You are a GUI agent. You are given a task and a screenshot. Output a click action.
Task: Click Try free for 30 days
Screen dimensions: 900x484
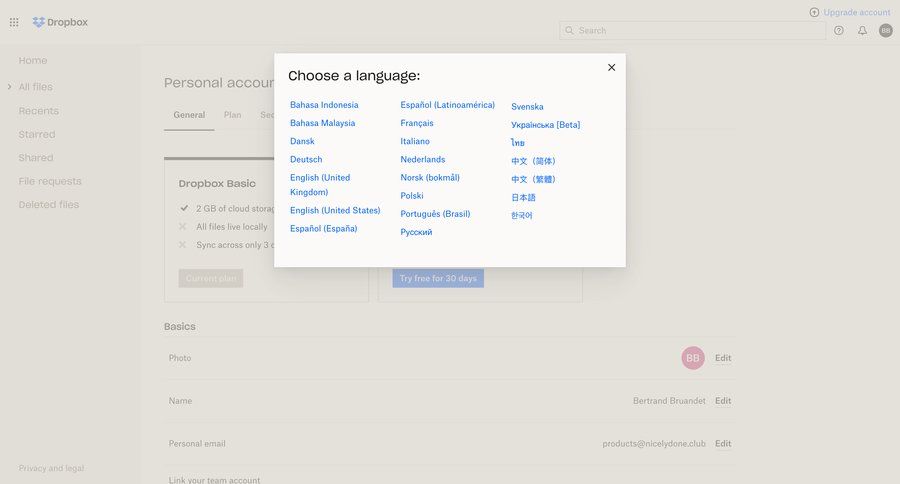click(x=438, y=278)
